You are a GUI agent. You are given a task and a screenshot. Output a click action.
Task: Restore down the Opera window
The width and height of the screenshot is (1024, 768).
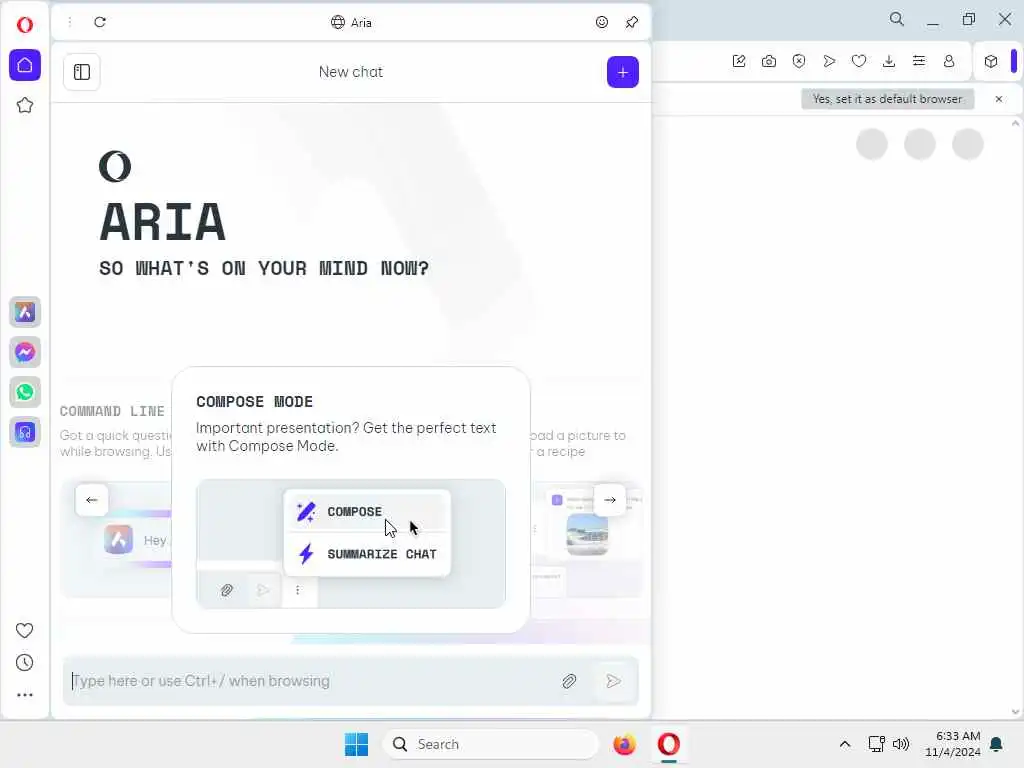pyautogui.click(x=968, y=19)
